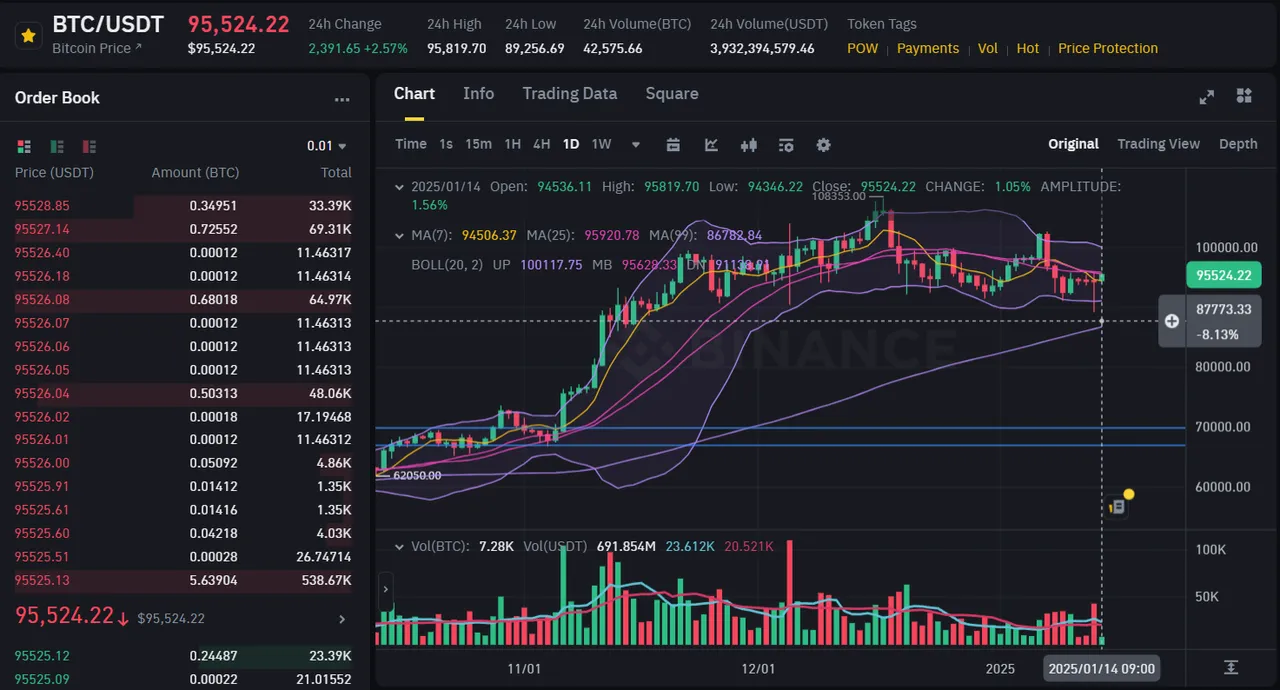The width and height of the screenshot is (1280, 690).
Task: Click the yellow star favorite icon
Action: [28, 36]
